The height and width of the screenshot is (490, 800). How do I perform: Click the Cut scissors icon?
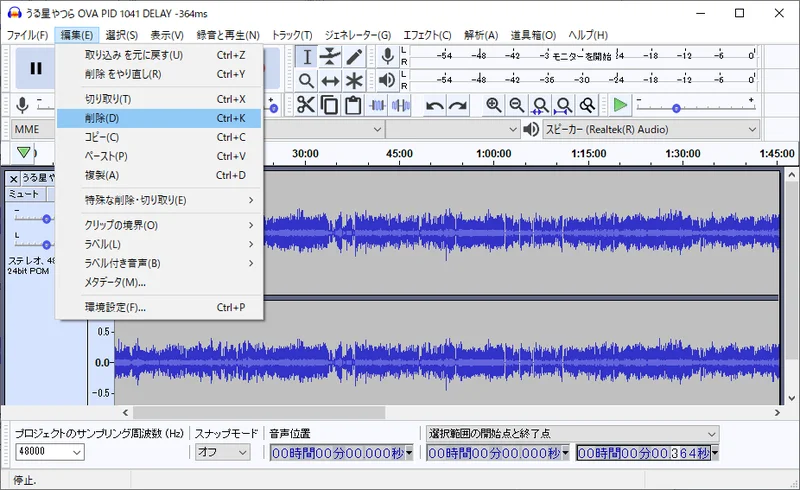305,105
